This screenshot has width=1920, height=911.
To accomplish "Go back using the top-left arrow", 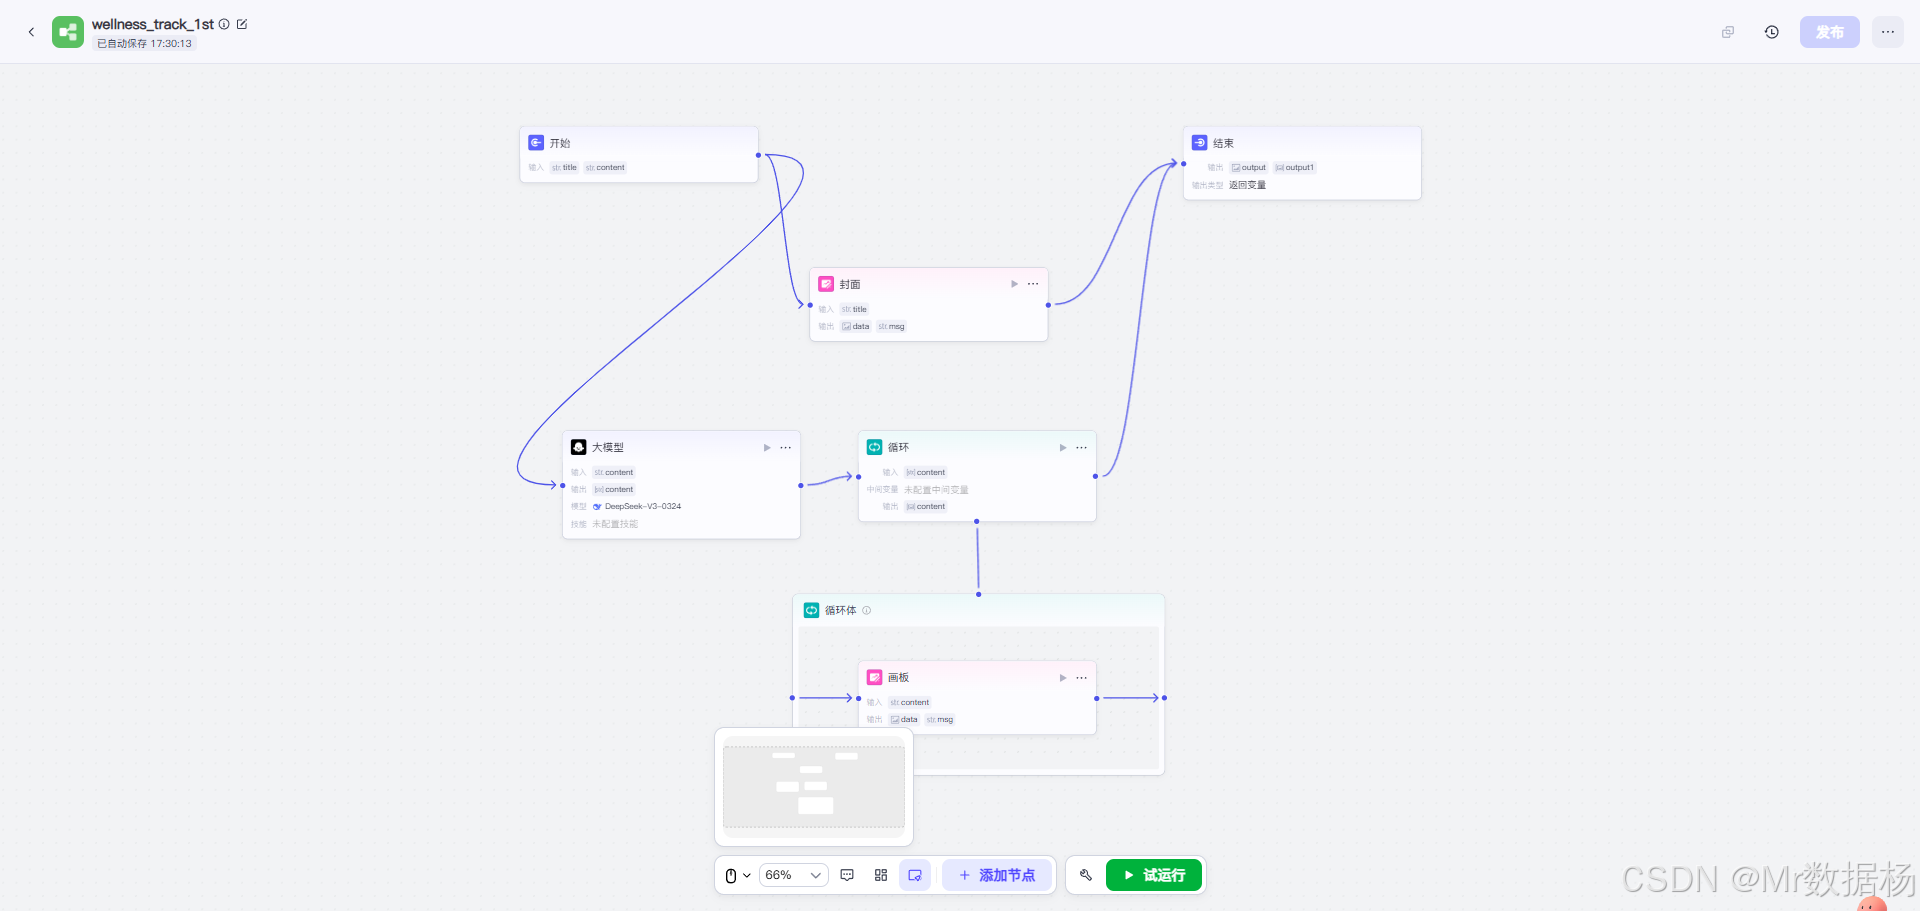I will point(31,32).
